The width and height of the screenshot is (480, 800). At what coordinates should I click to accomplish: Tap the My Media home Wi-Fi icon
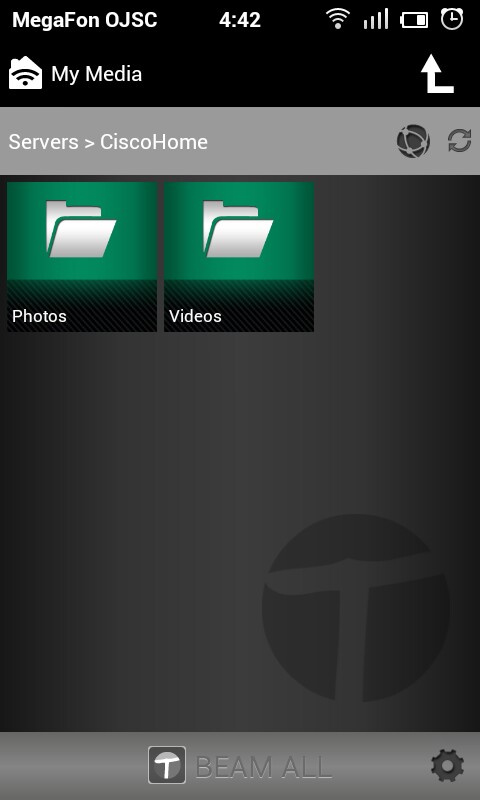coord(26,73)
